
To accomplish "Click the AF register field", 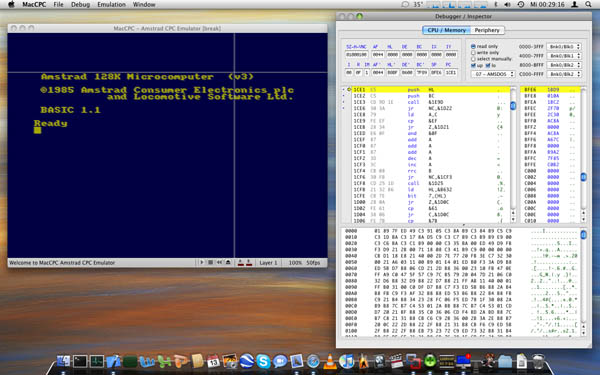I will pos(378,55).
